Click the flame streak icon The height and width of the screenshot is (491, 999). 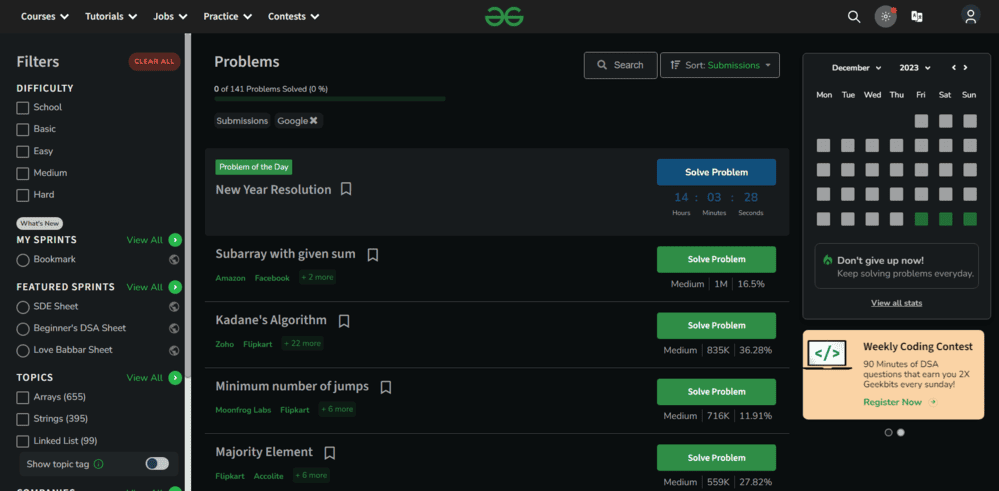pyautogui.click(x=828, y=260)
